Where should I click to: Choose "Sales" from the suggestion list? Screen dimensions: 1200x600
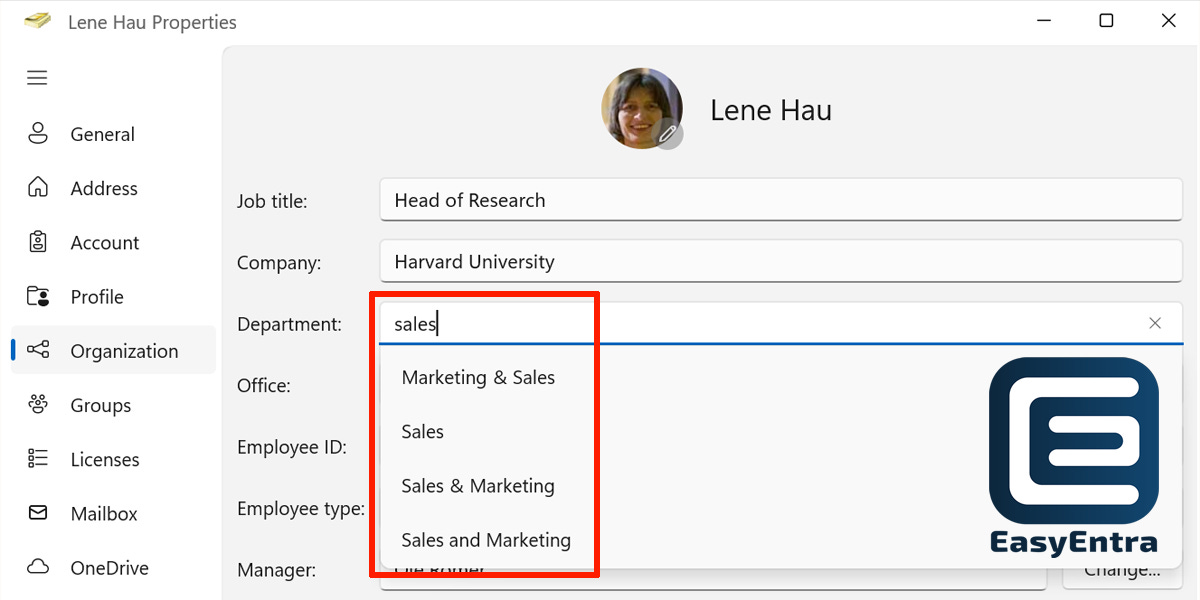click(x=423, y=431)
